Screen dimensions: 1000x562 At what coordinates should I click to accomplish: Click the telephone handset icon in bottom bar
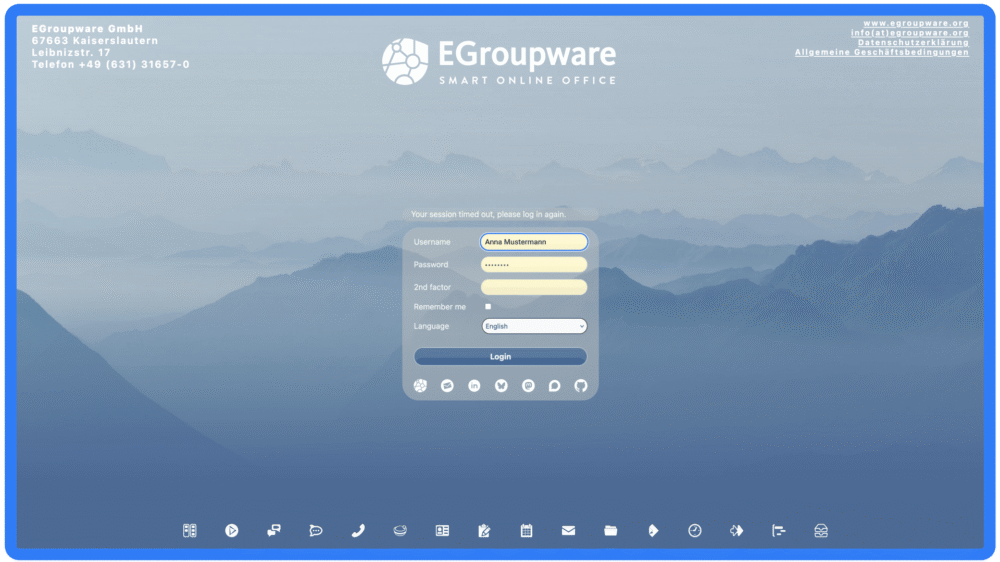coord(358,530)
